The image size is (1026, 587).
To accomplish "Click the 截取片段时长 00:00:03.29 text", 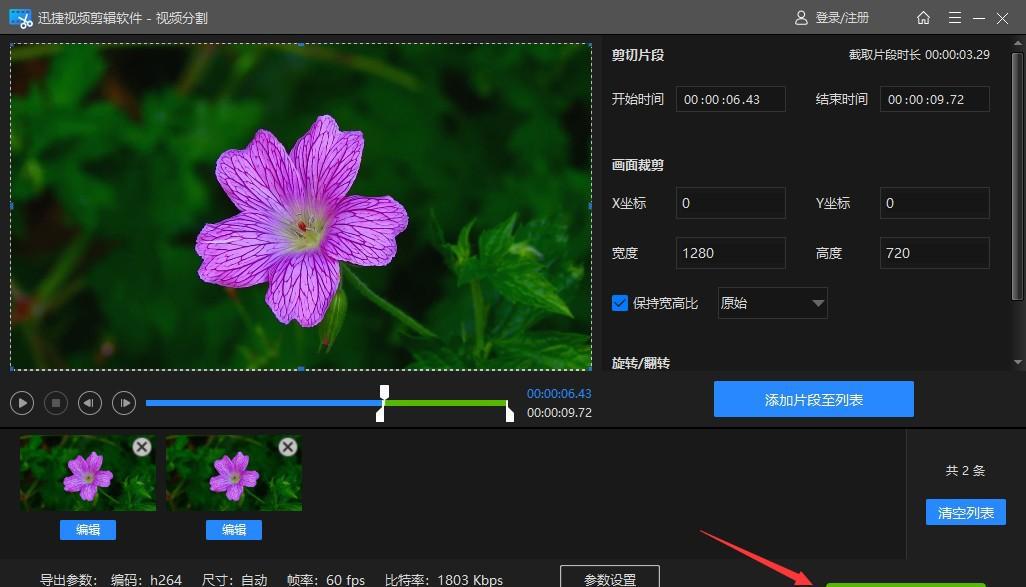I will click(919, 55).
